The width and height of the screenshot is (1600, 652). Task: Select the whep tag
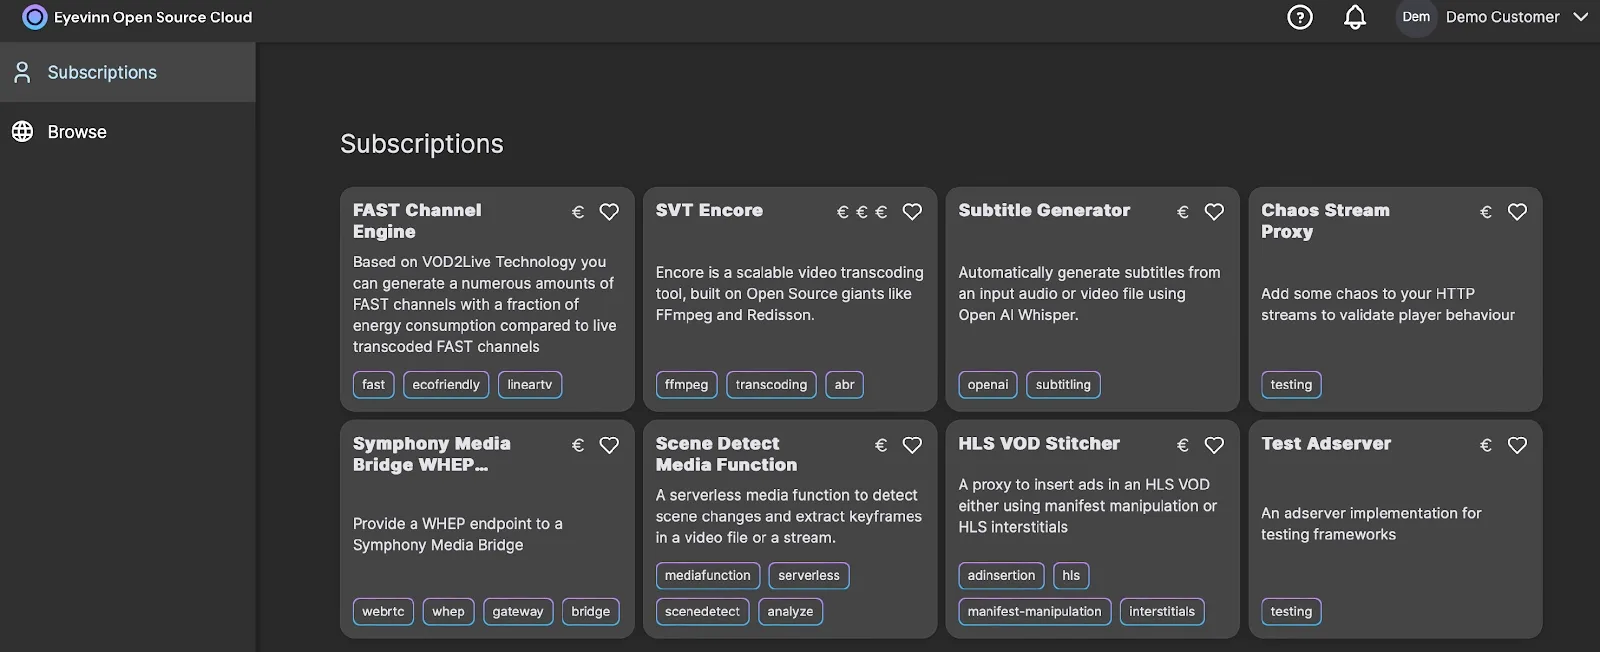point(448,612)
